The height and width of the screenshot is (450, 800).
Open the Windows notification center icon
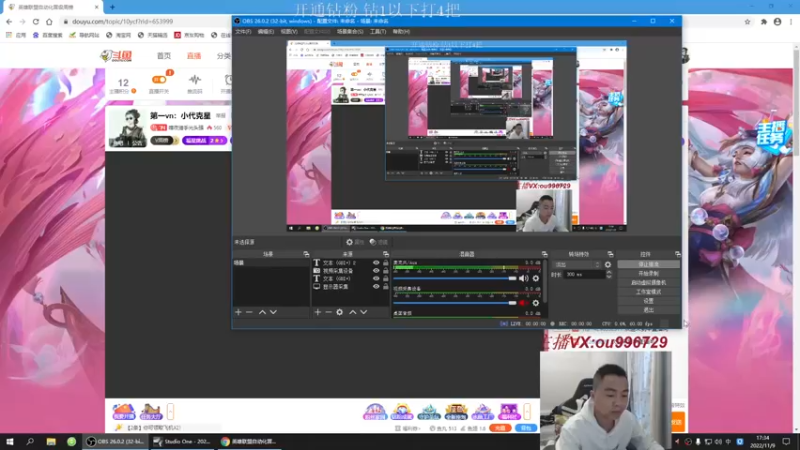(x=786, y=441)
